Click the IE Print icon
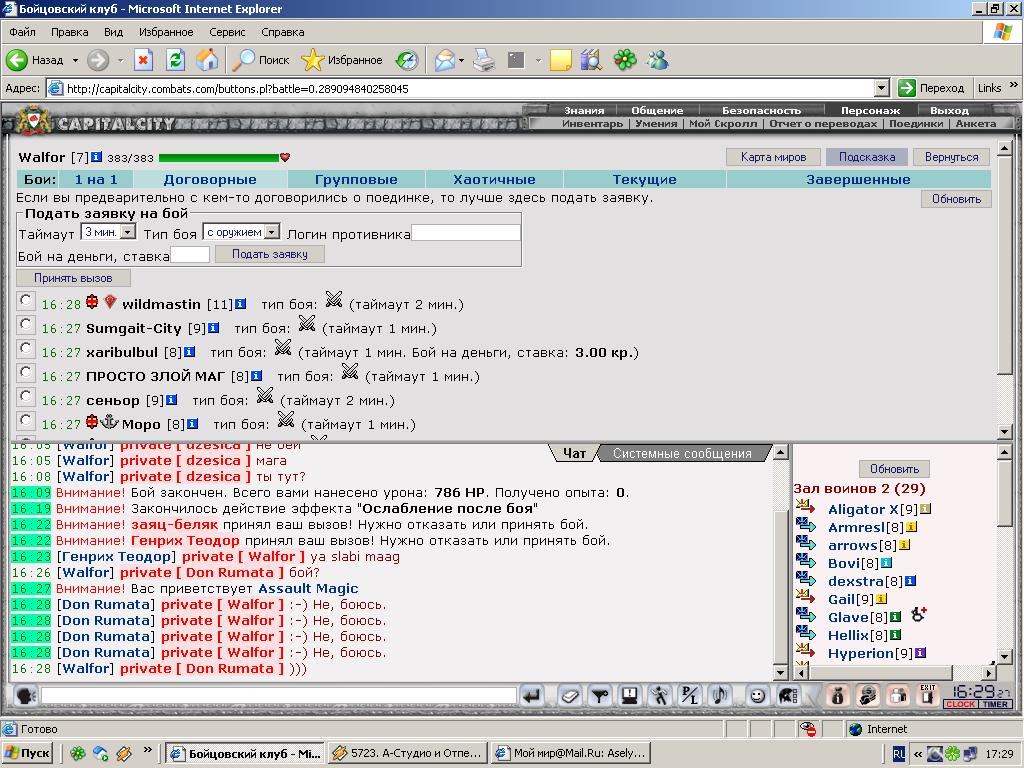 484,60
